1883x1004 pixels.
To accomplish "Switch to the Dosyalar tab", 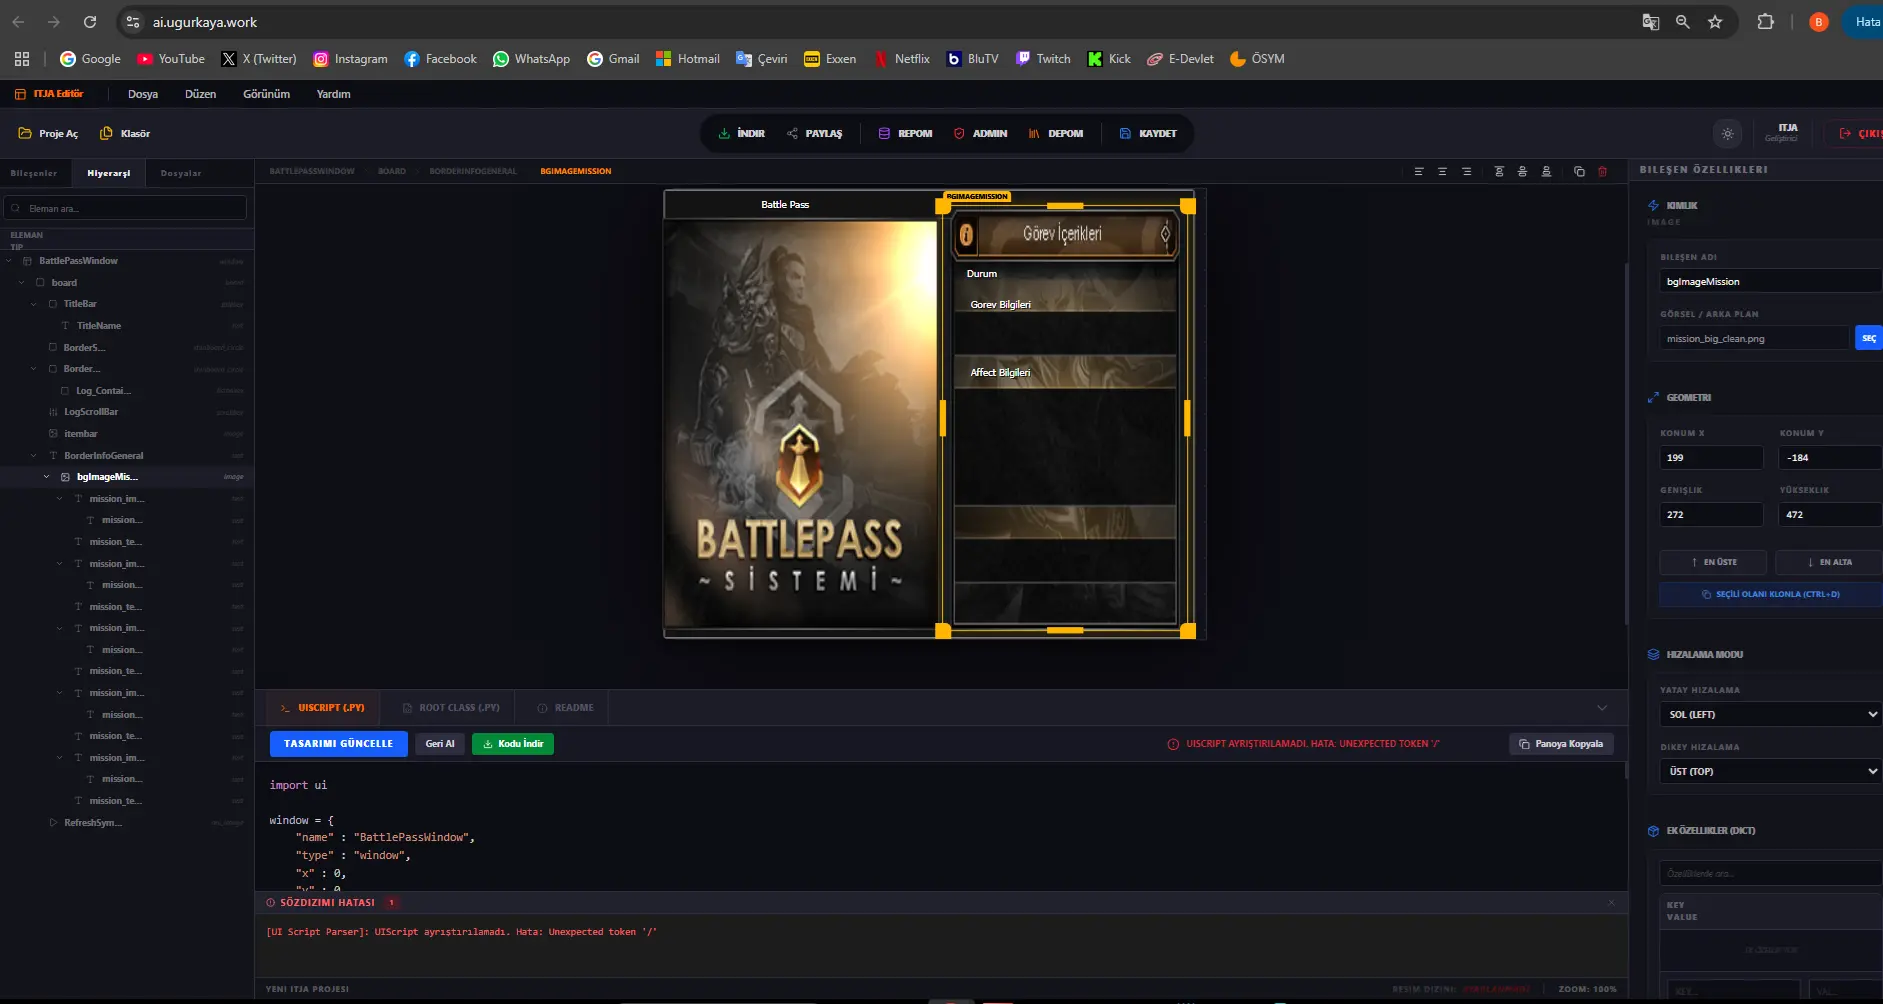I will pos(181,173).
